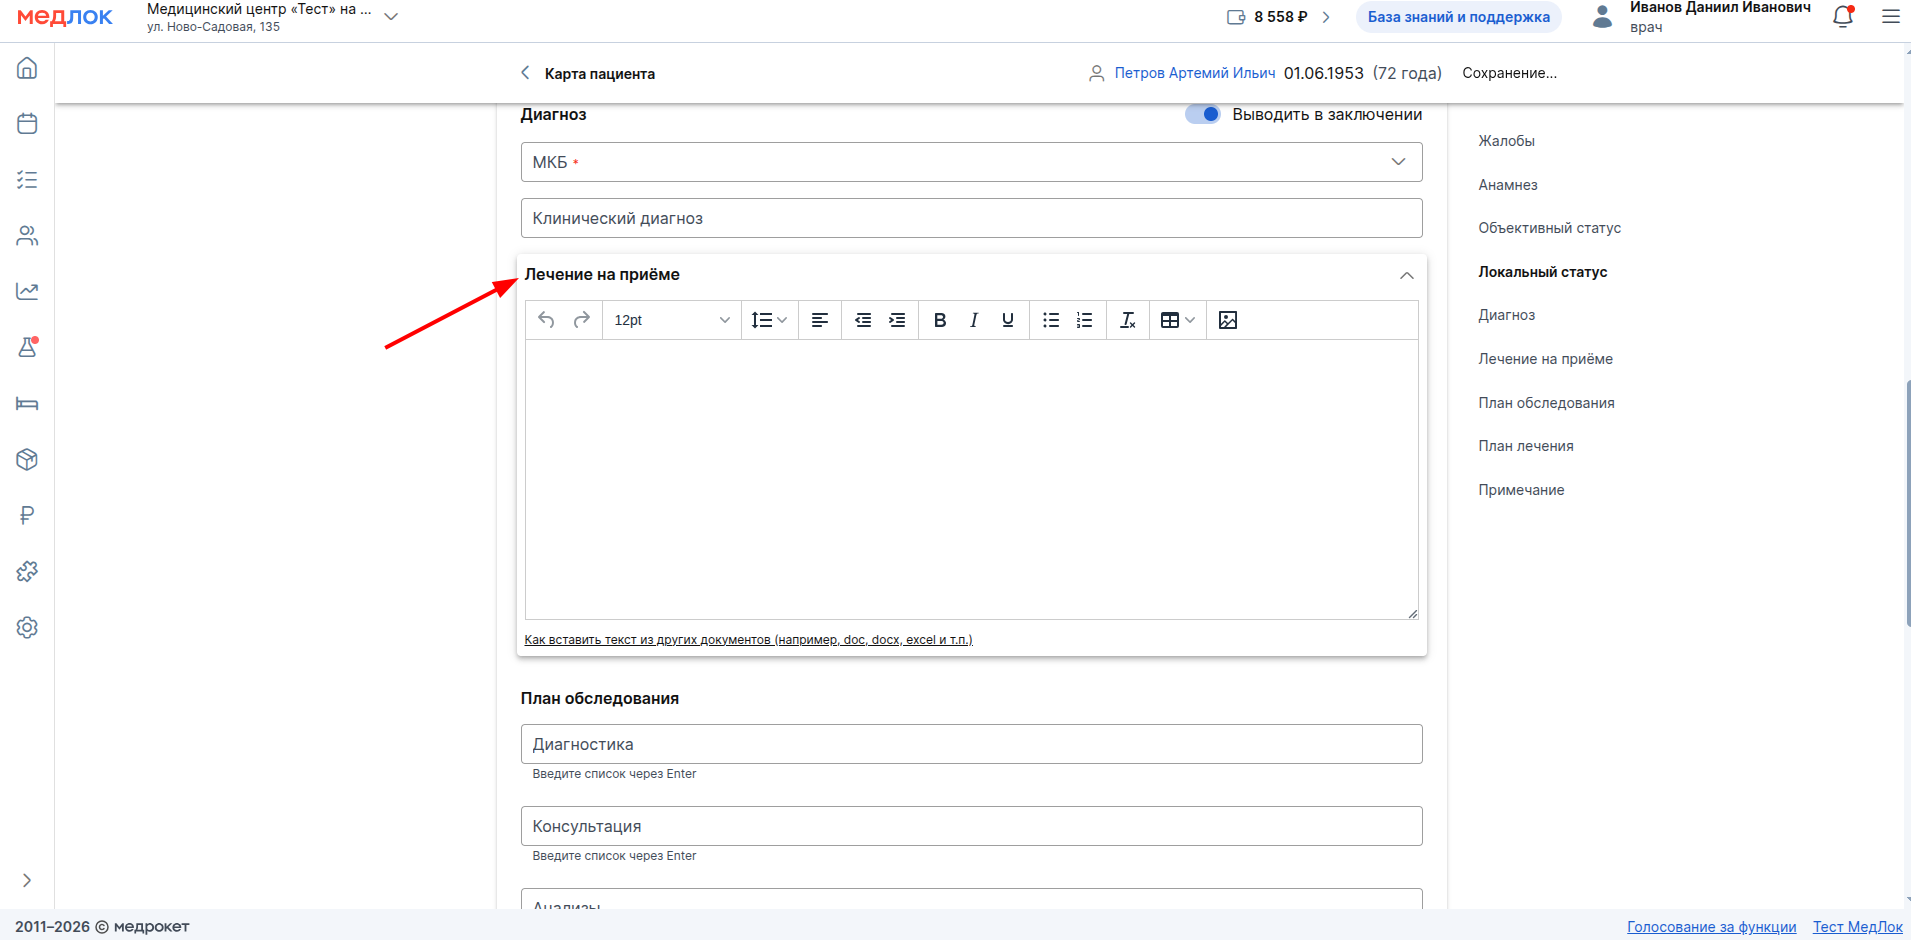Insert an image via toolbar icon
The width and height of the screenshot is (1911, 940).
click(1227, 320)
